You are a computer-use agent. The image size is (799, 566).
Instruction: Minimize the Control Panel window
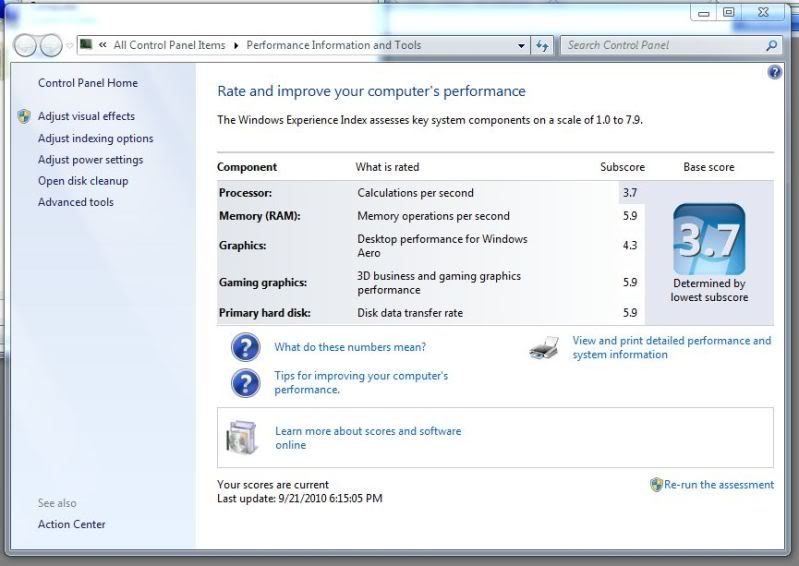point(704,13)
